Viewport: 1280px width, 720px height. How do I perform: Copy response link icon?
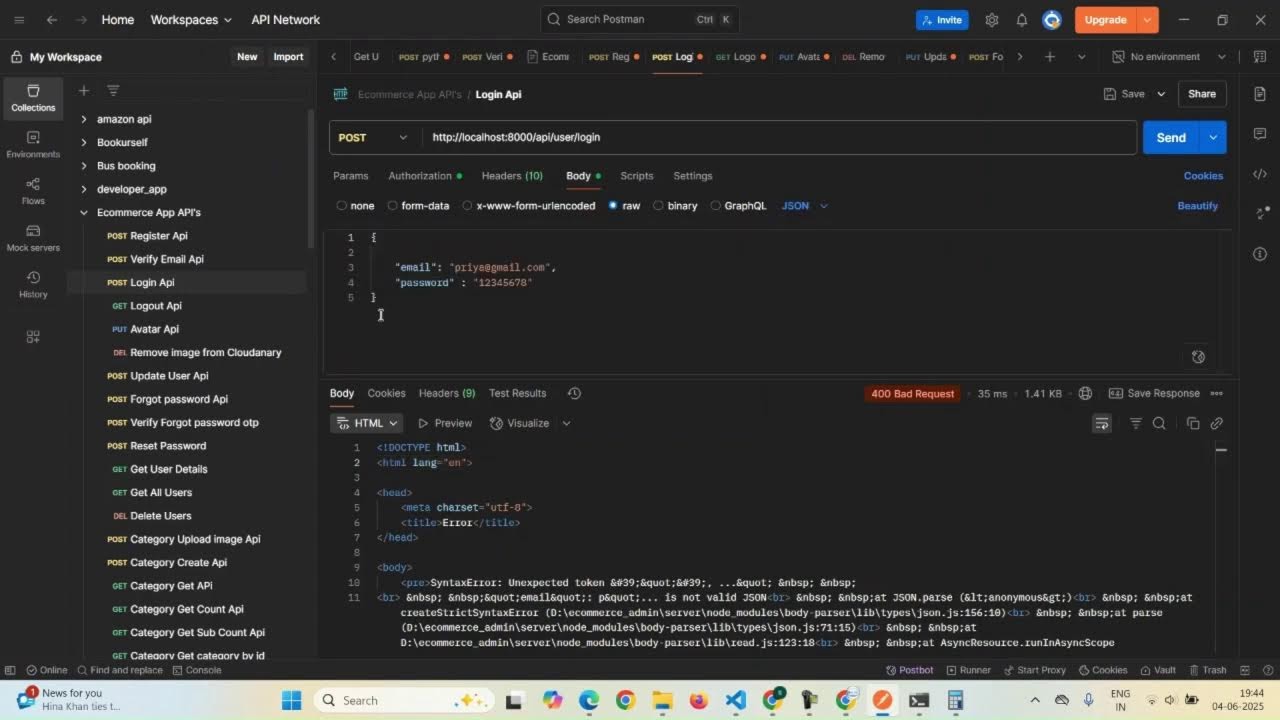click(x=1216, y=423)
